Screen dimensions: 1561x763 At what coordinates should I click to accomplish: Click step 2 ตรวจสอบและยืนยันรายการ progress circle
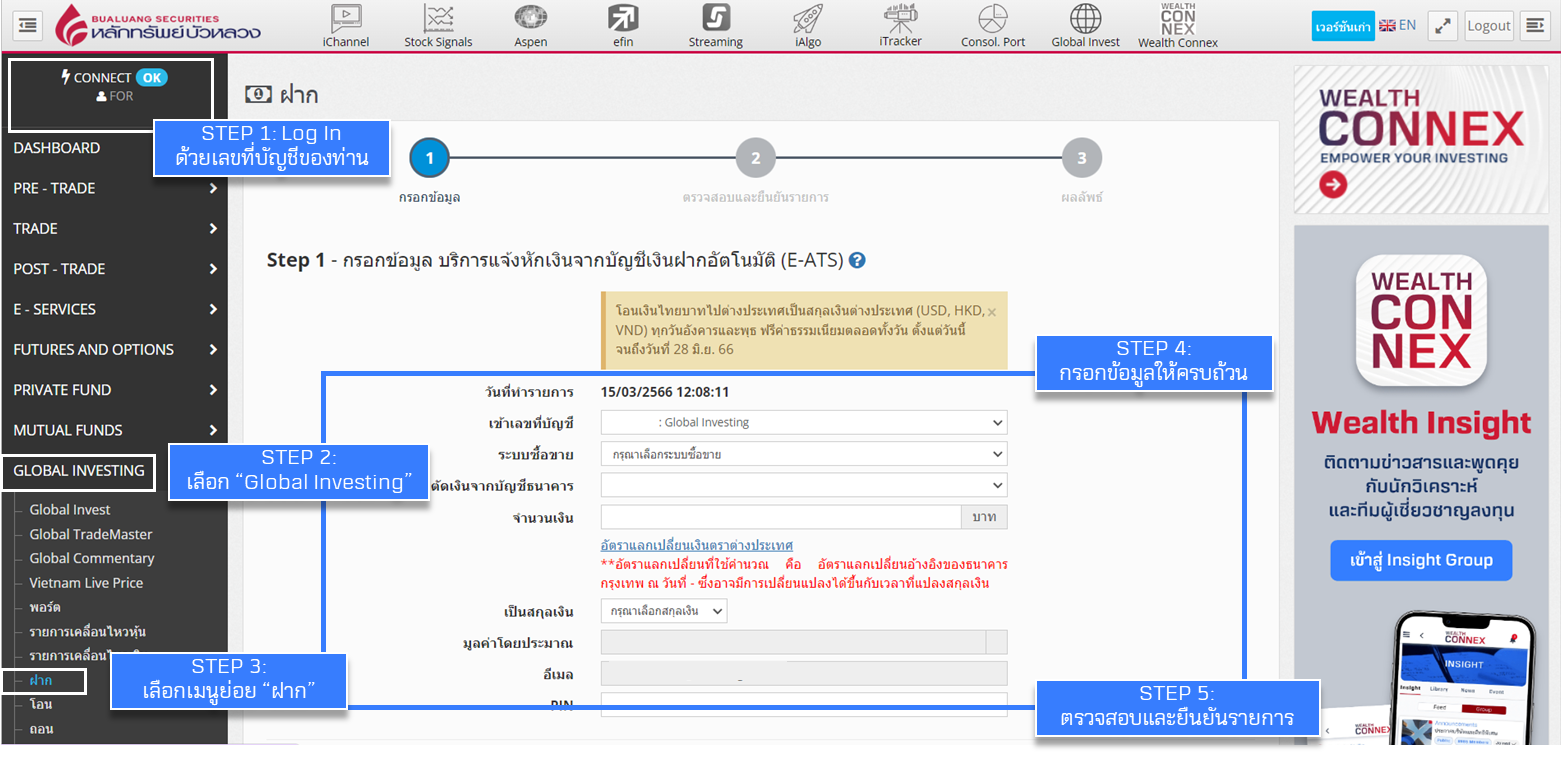(756, 158)
